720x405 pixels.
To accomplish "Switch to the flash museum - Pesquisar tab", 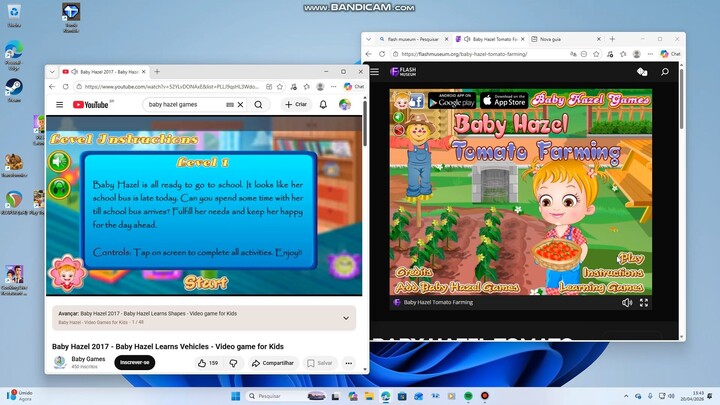I will coord(413,39).
